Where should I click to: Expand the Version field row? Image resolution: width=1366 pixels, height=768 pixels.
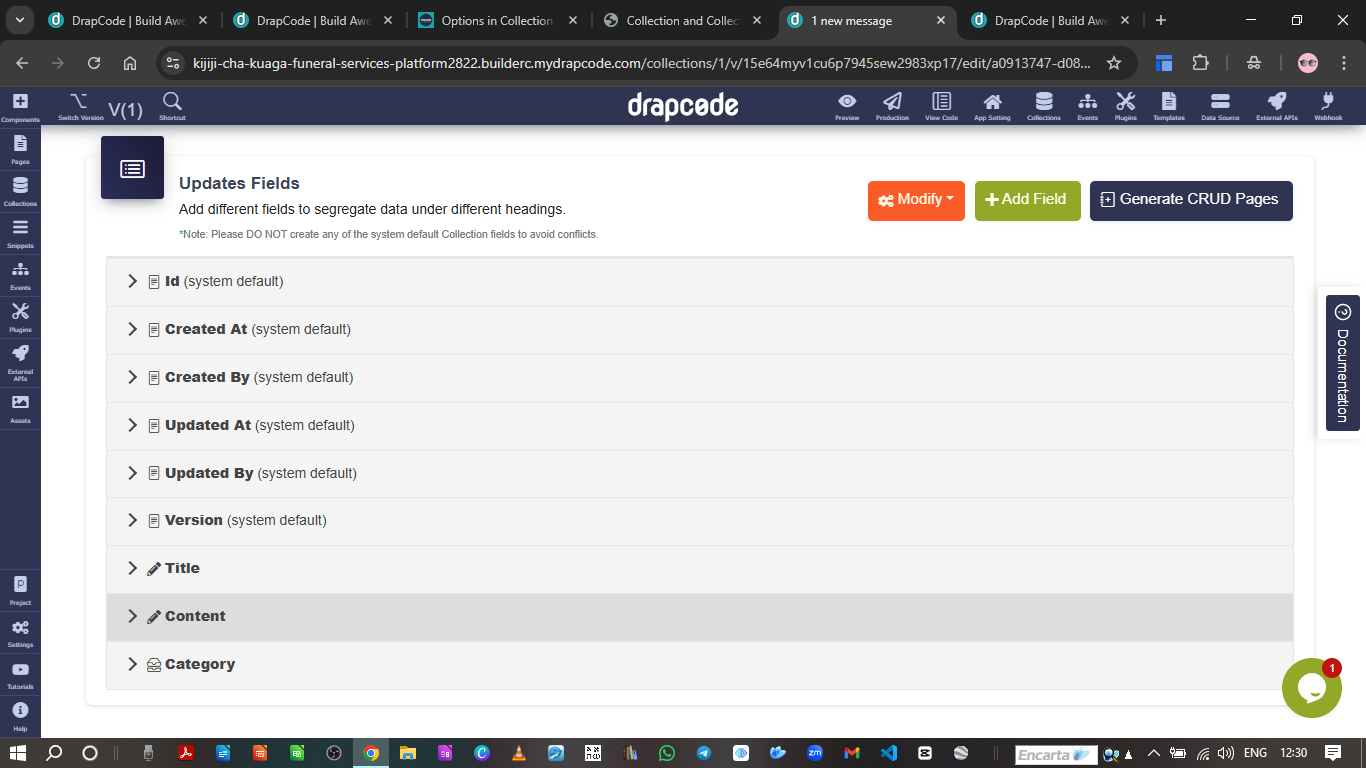(699, 521)
